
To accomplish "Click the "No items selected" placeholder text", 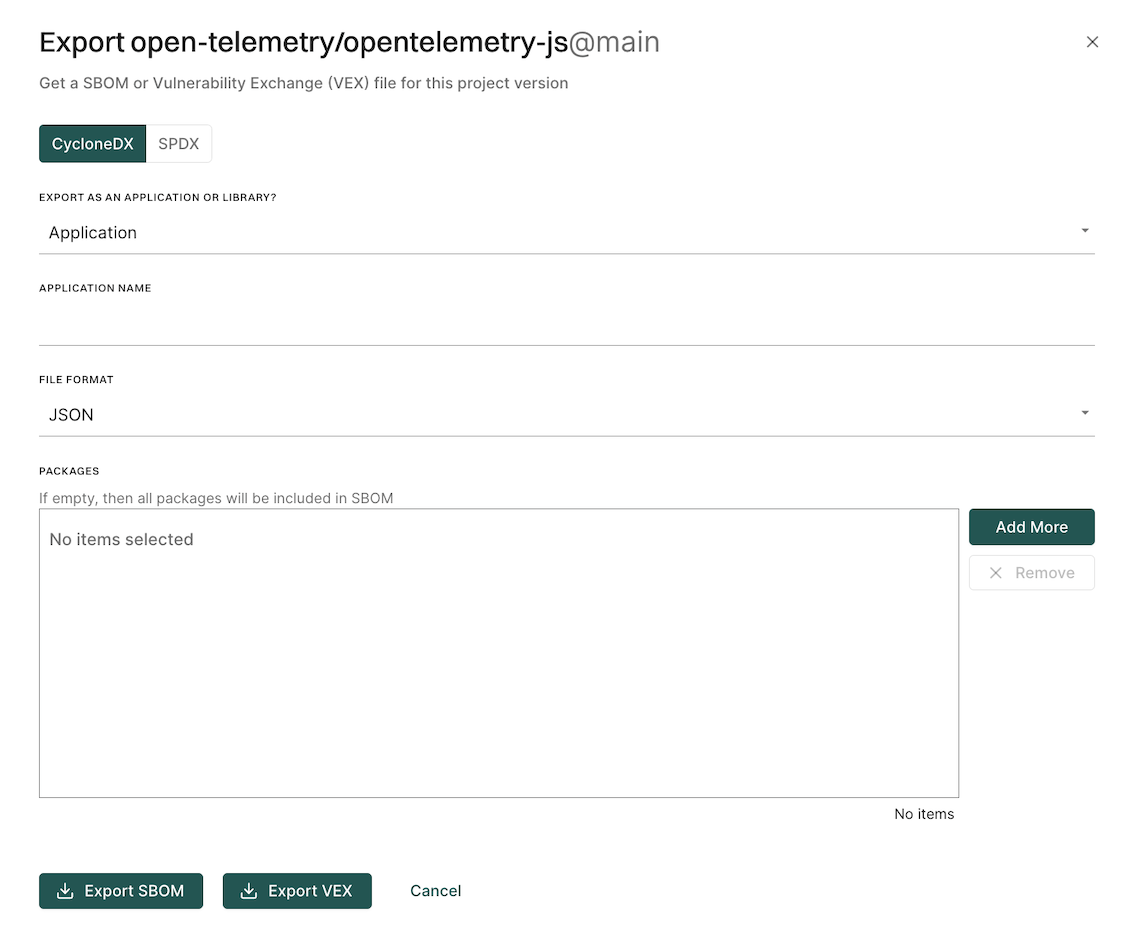I will pos(121,540).
